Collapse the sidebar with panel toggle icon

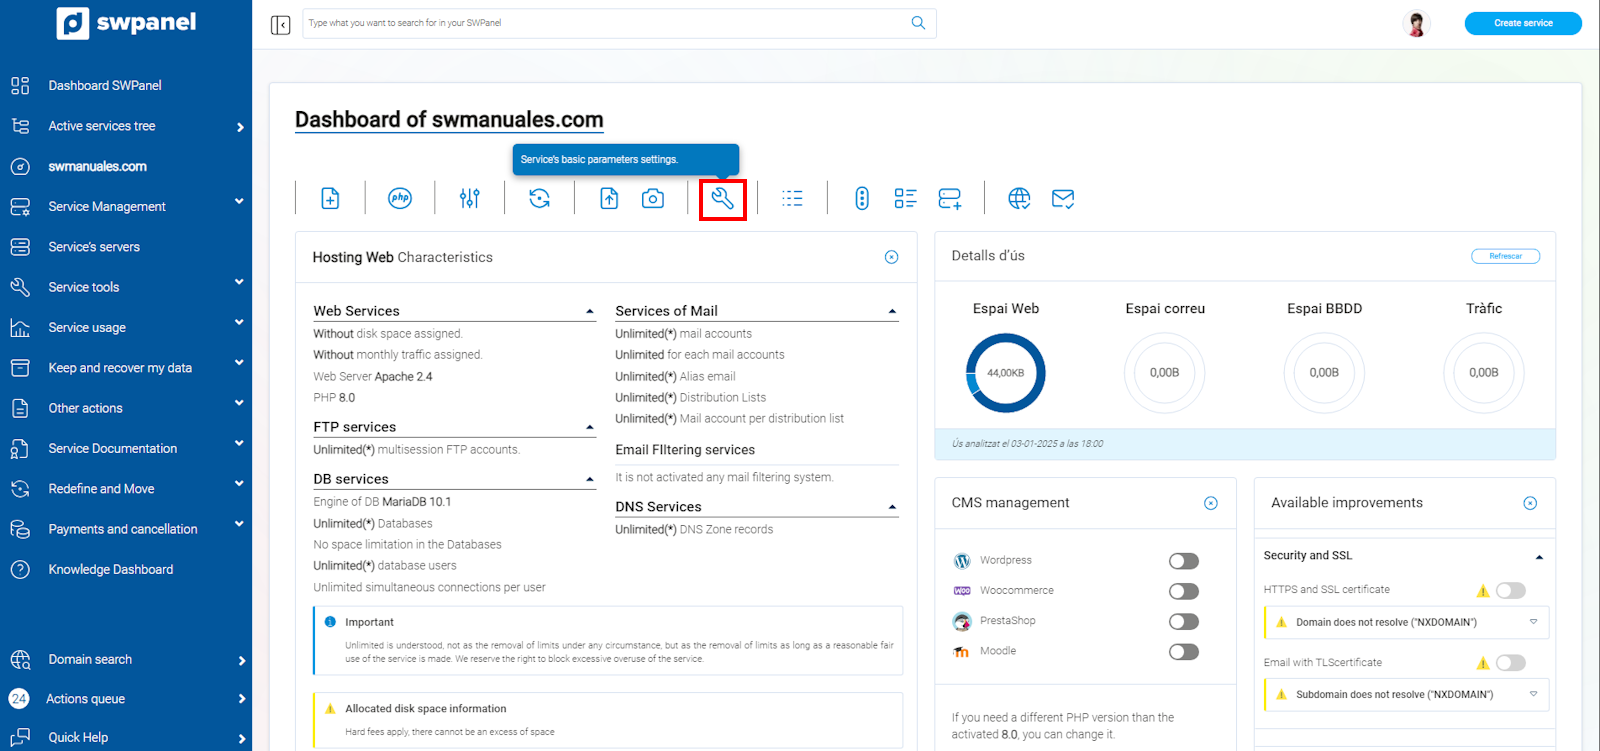click(280, 24)
